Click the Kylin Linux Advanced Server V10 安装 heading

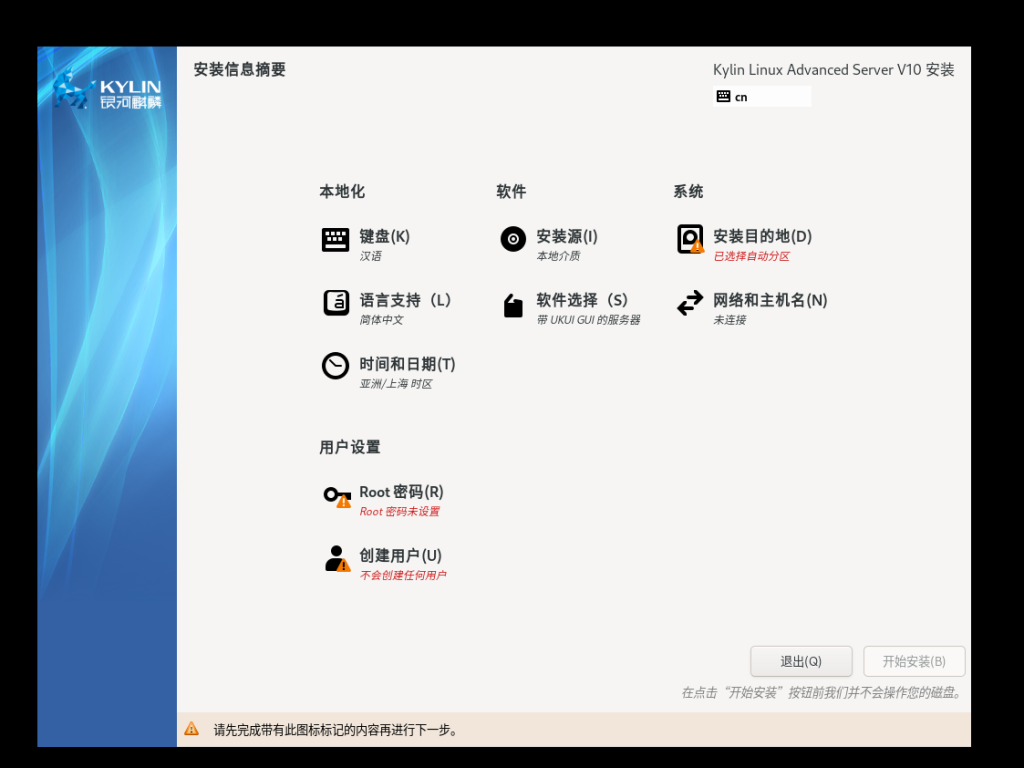pyautogui.click(x=833, y=70)
